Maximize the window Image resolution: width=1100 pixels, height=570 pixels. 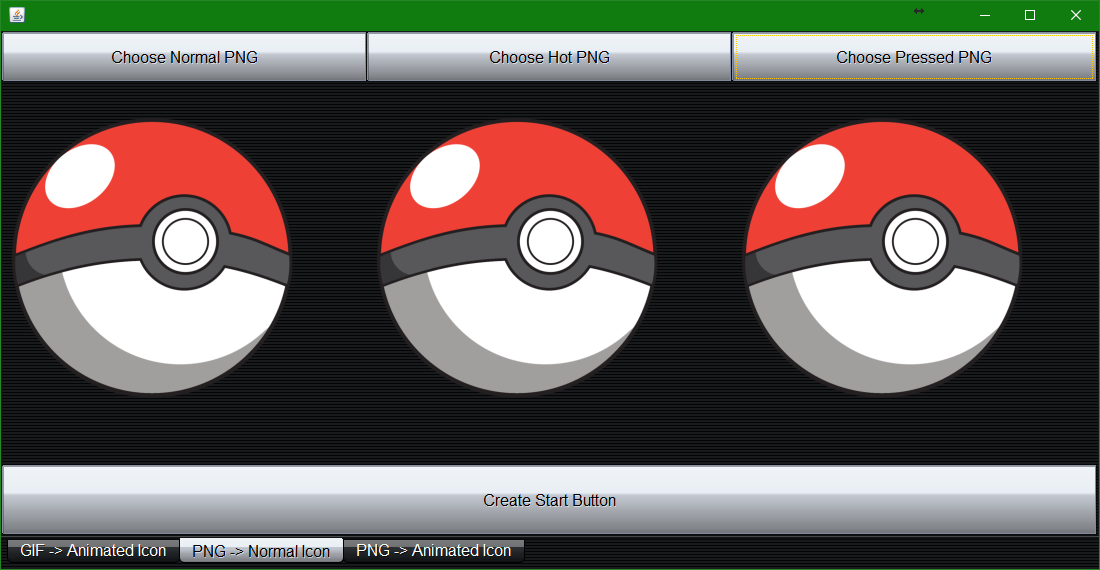click(x=1030, y=15)
